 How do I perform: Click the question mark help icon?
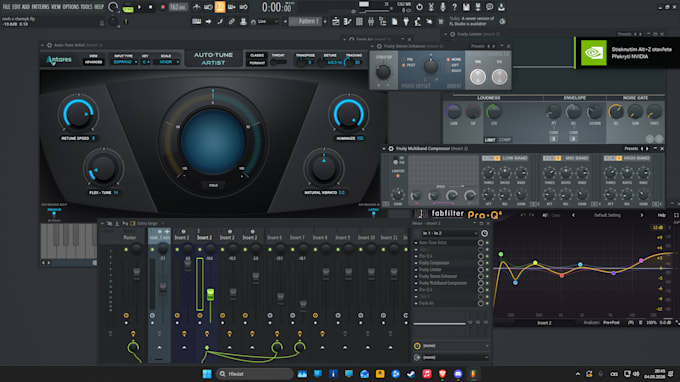tap(454, 7)
